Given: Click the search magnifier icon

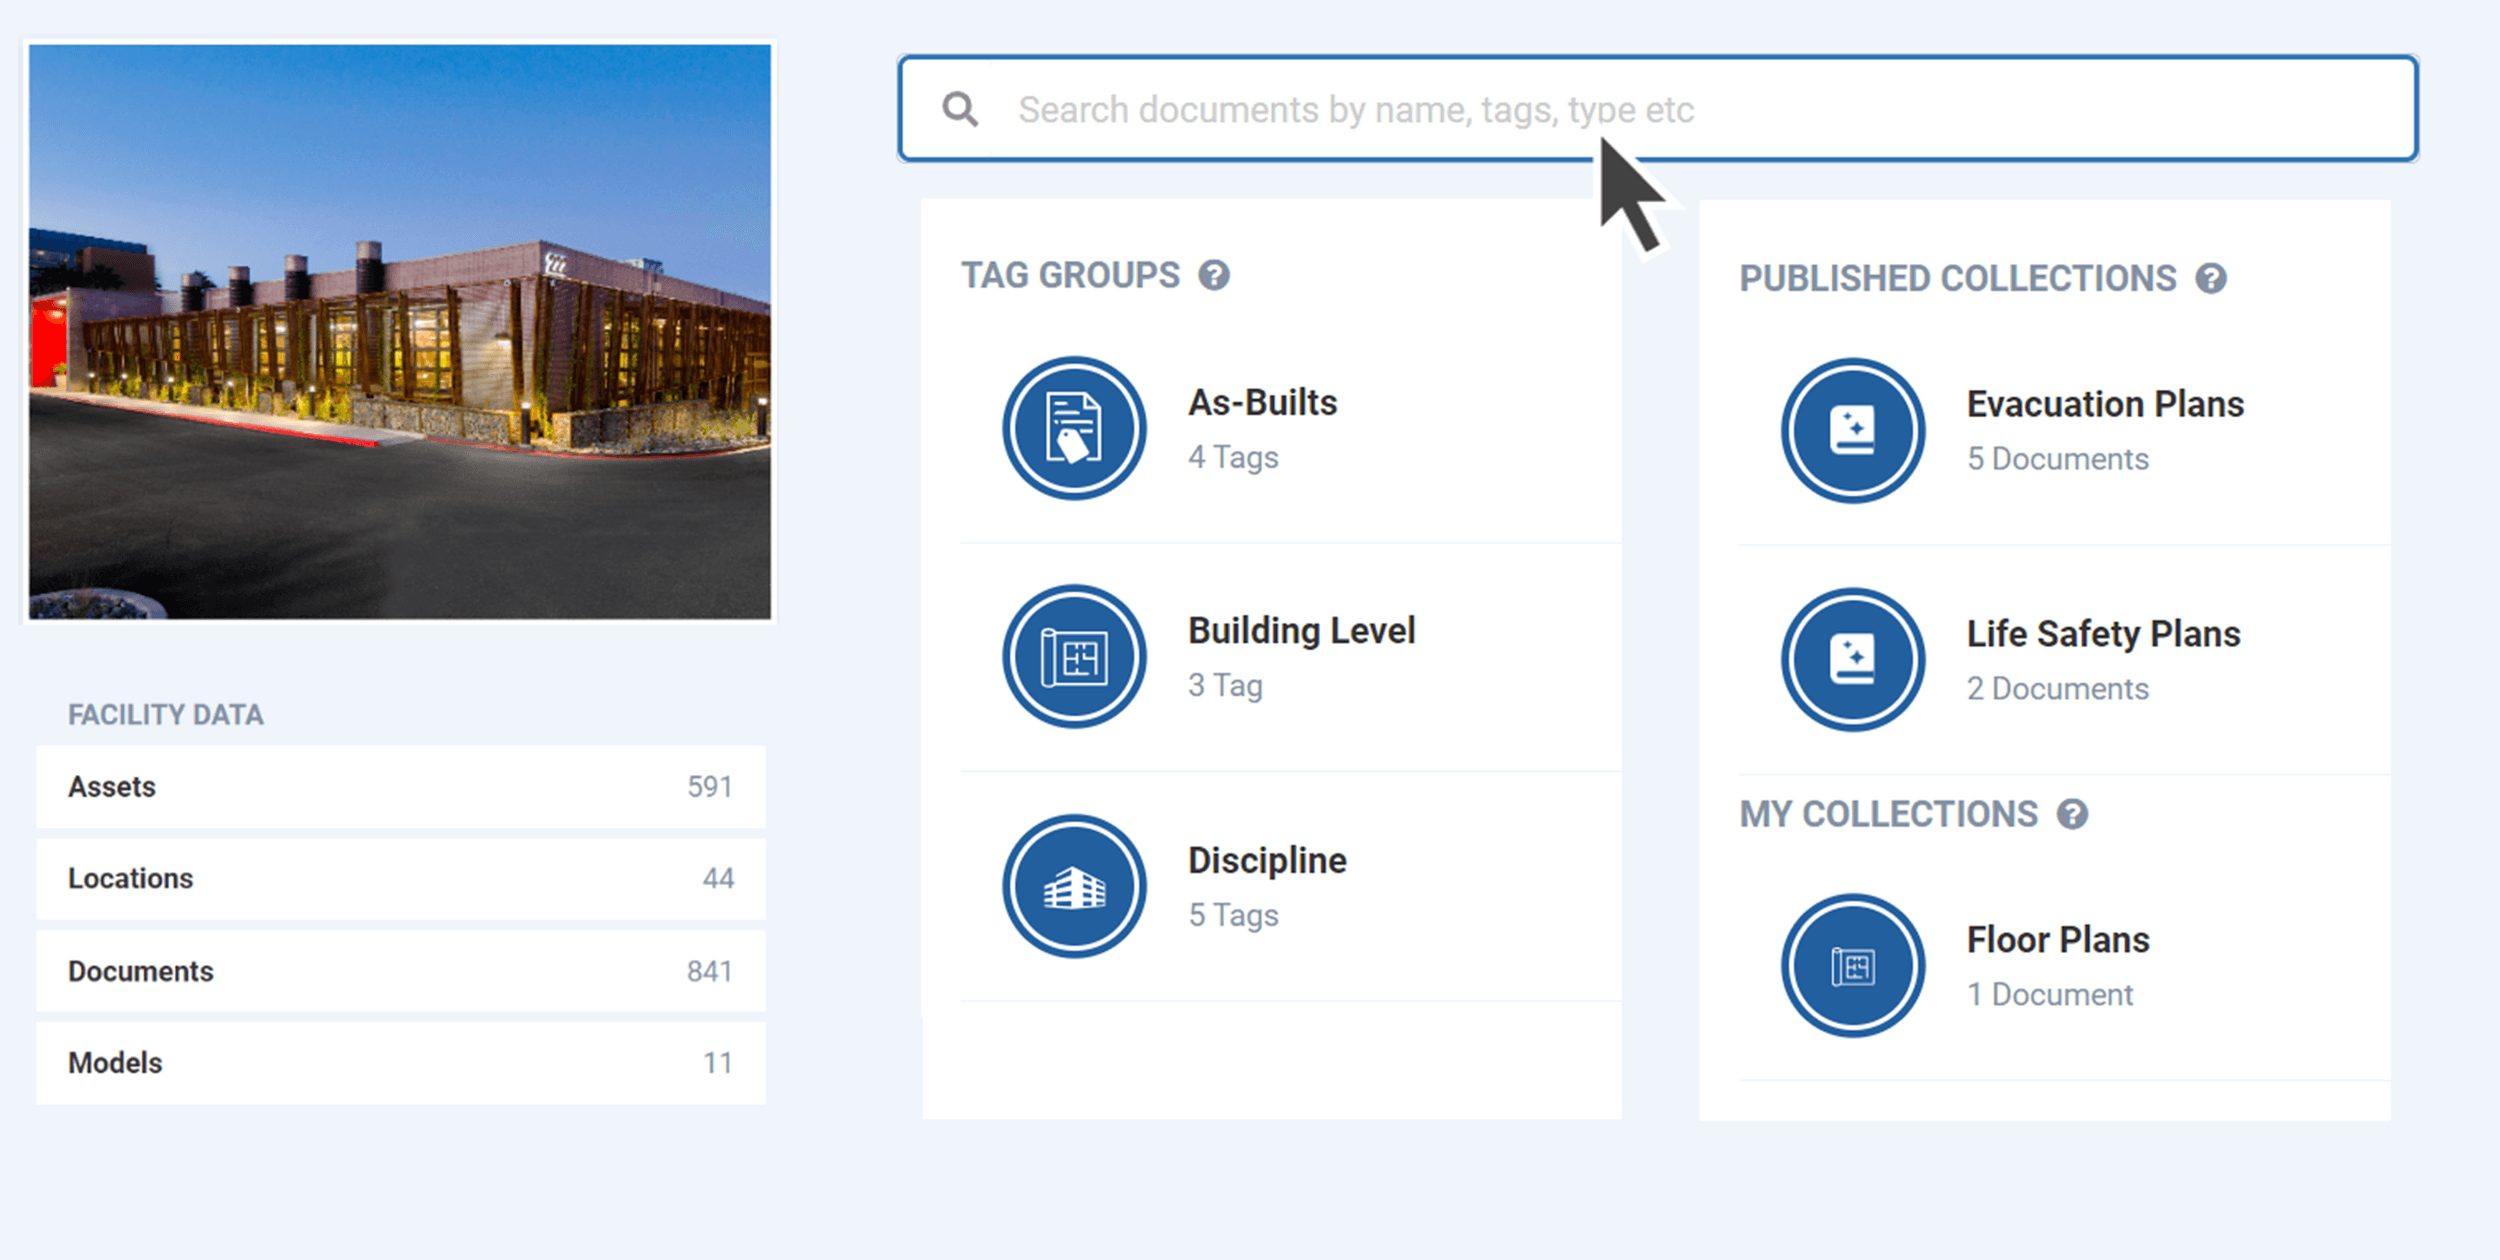Looking at the screenshot, I should (960, 108).
